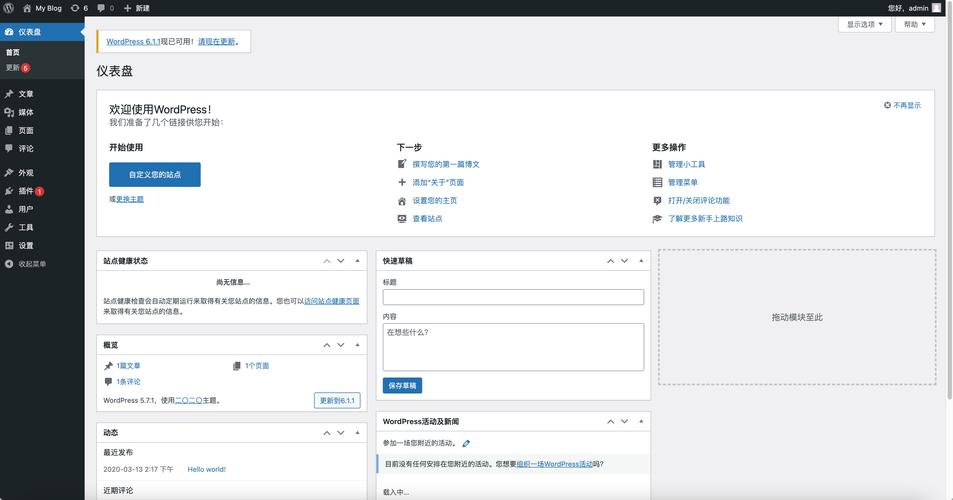Toggle collapse of WordPress活动及新闻 panel
The width and height of the screenshot is (953, 500).
tap(641, 421)
